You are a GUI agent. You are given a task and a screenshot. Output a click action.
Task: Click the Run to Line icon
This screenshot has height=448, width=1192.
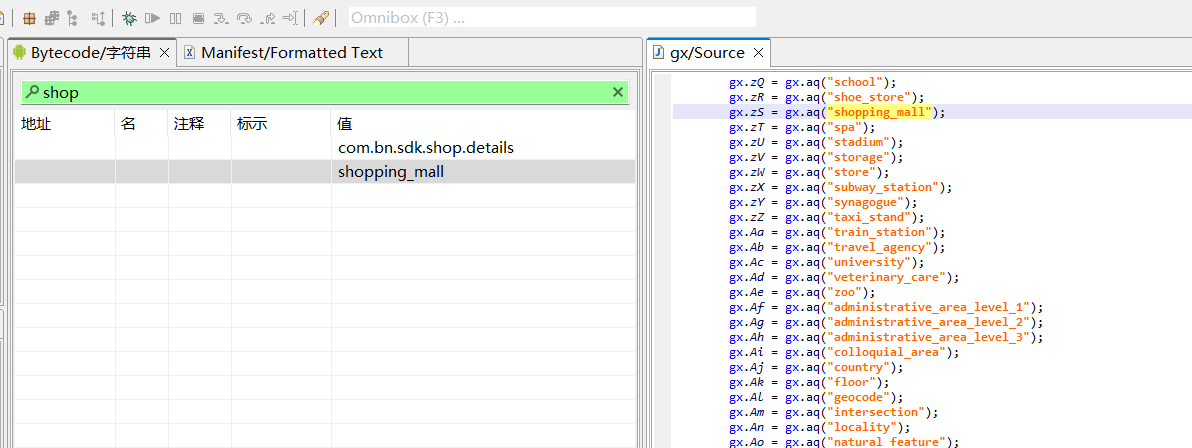point(290,17)
